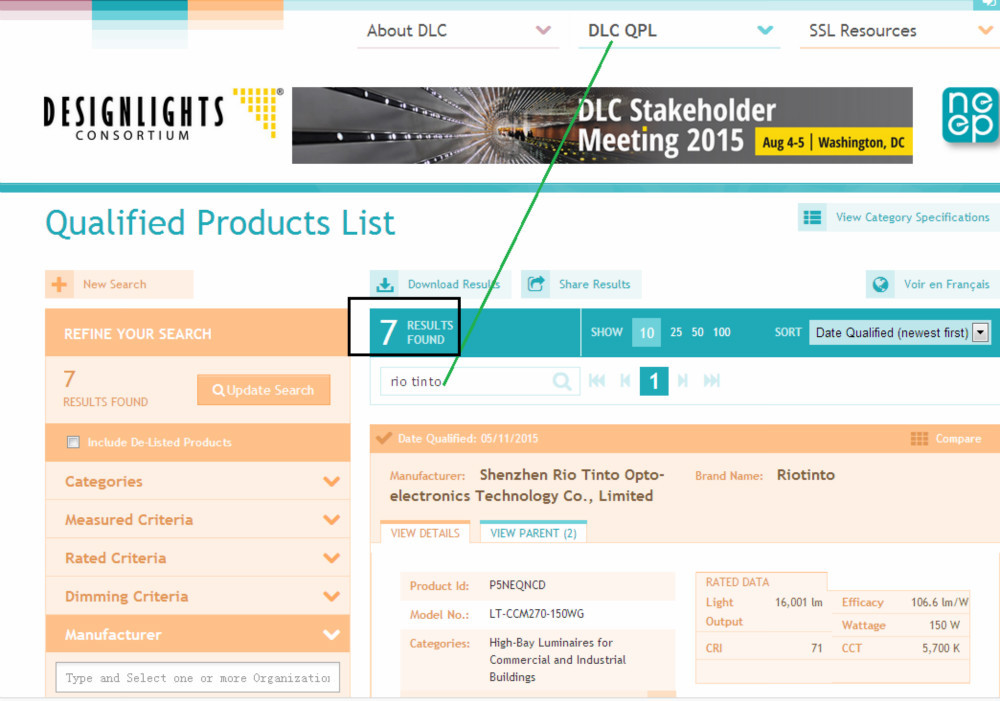Viewport: 1000px width, 701px height.
Task: Open the About DLC dropdown menu
Action: point(458,31)
